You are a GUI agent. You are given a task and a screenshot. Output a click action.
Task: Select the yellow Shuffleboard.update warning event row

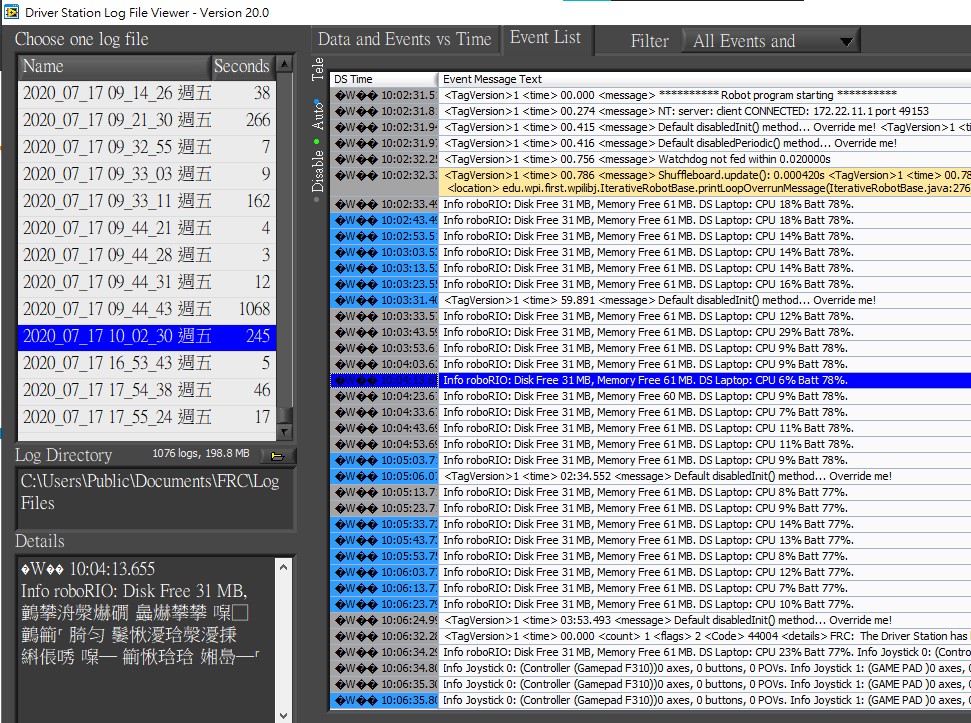pyautogui.click(x=650, y=182)
